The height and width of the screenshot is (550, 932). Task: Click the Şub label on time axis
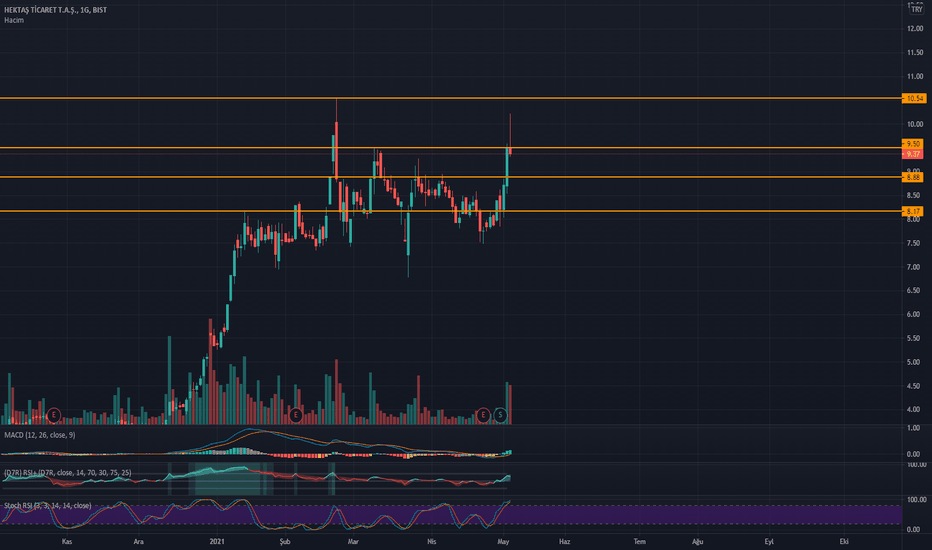coord(285,542)
